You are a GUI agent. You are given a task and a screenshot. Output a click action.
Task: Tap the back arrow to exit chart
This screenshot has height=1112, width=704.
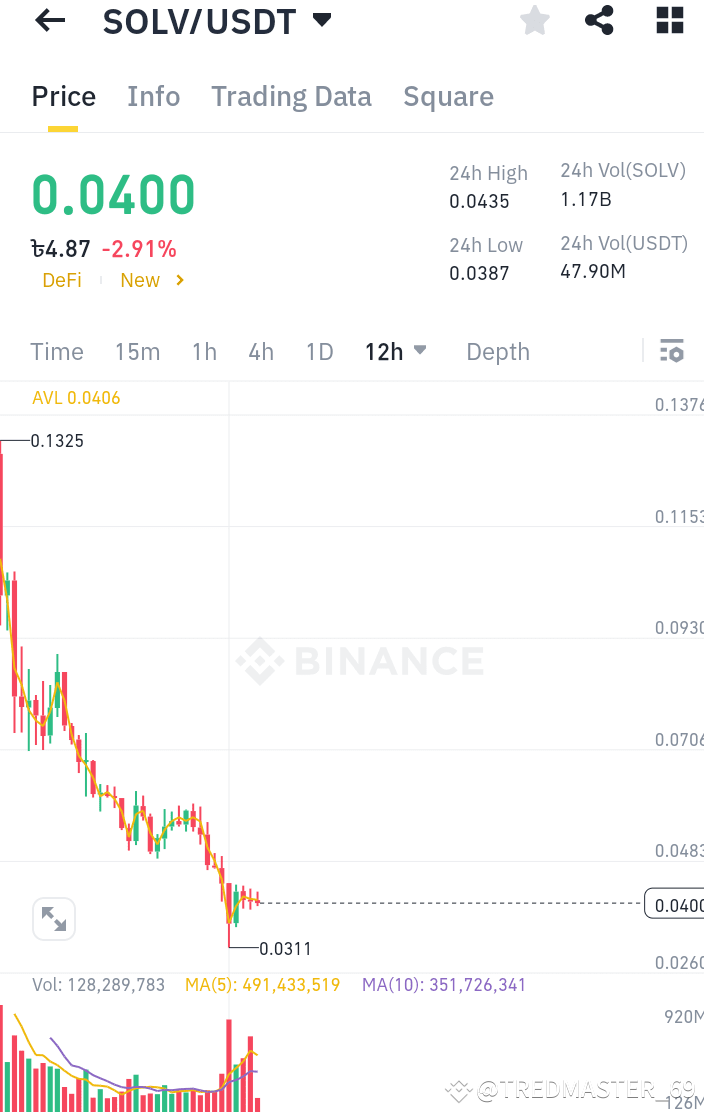(x=48, y=20)
